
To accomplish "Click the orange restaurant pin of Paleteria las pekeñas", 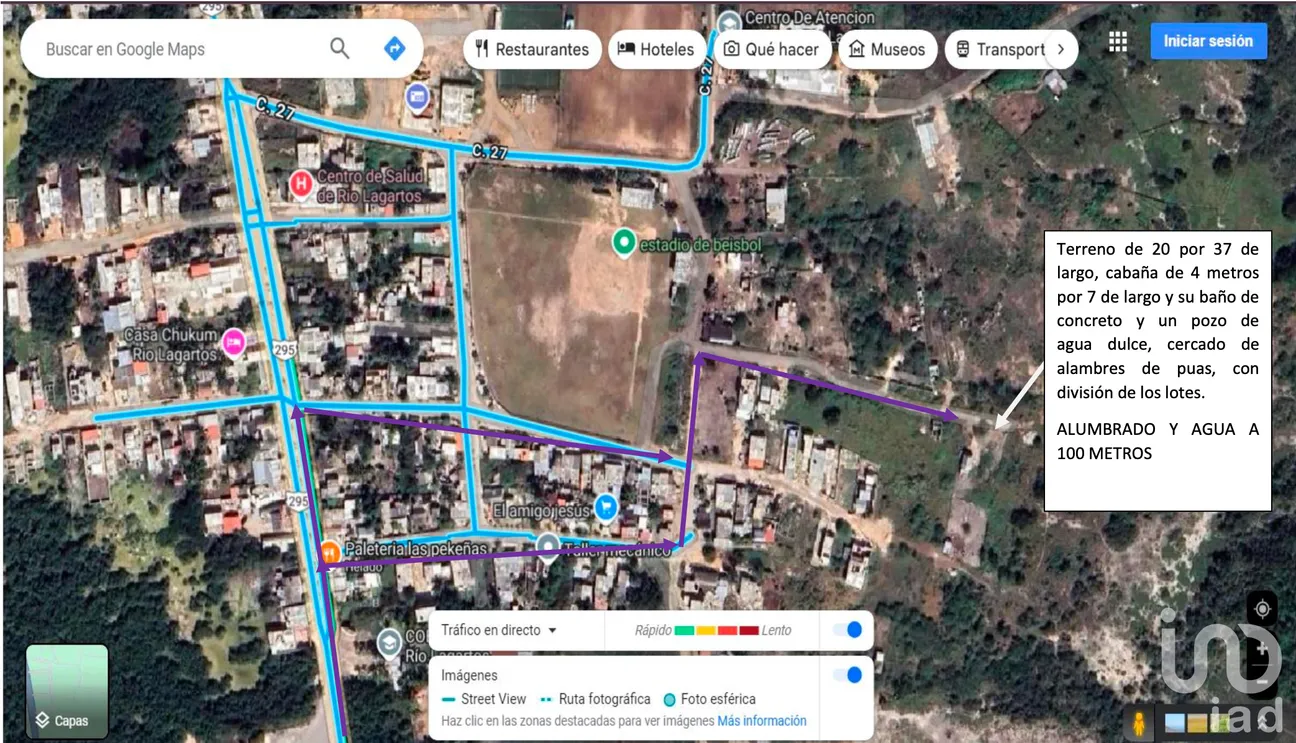I will click(x=330, y=551).
